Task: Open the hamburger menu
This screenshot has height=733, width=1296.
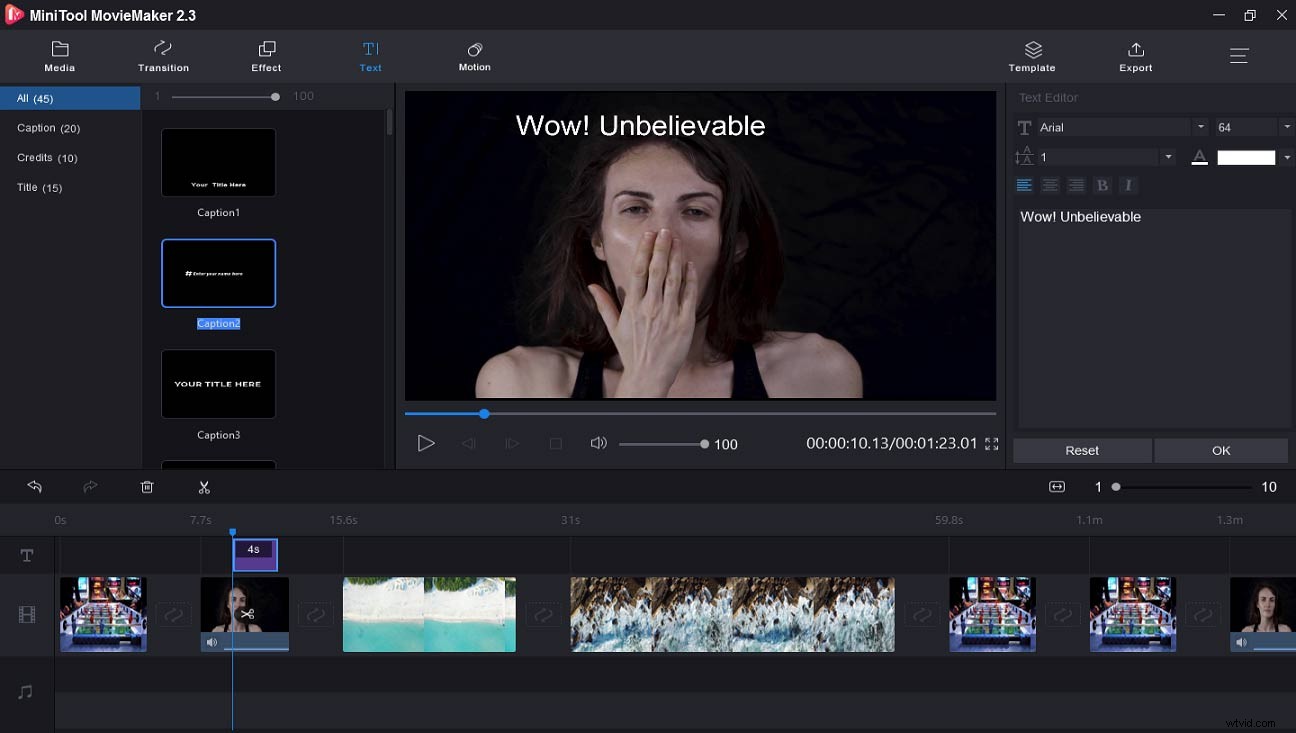Action: pyautogui.click(x=1239, y=56)
